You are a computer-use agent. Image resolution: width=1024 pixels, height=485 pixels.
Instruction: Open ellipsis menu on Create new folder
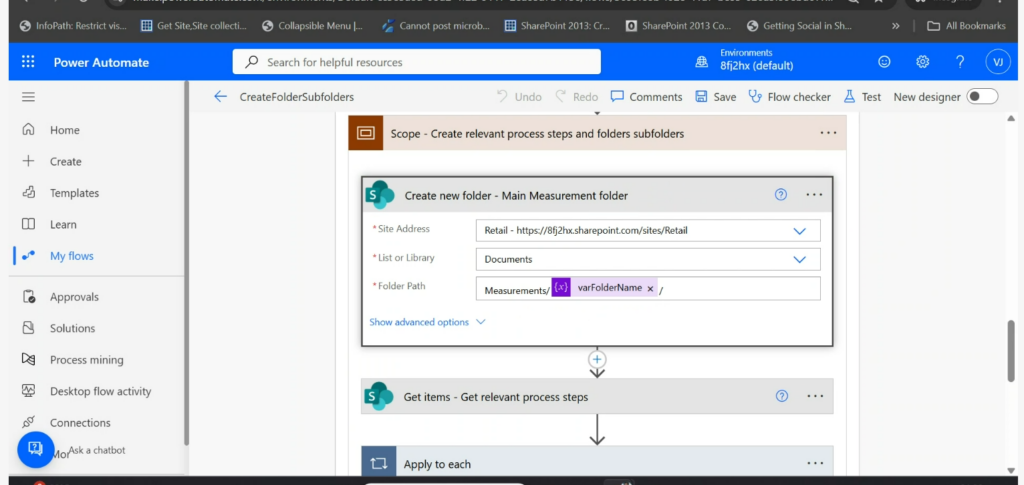814,195
